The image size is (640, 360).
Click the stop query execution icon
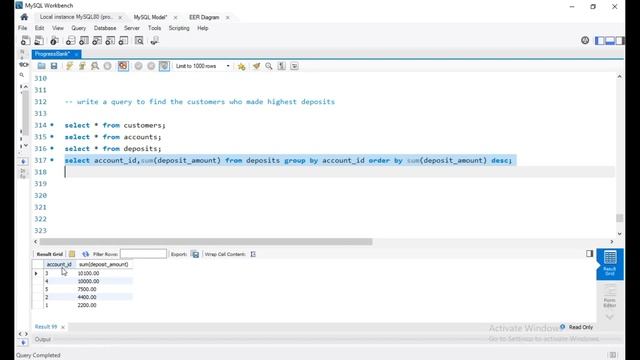point(107,66)
